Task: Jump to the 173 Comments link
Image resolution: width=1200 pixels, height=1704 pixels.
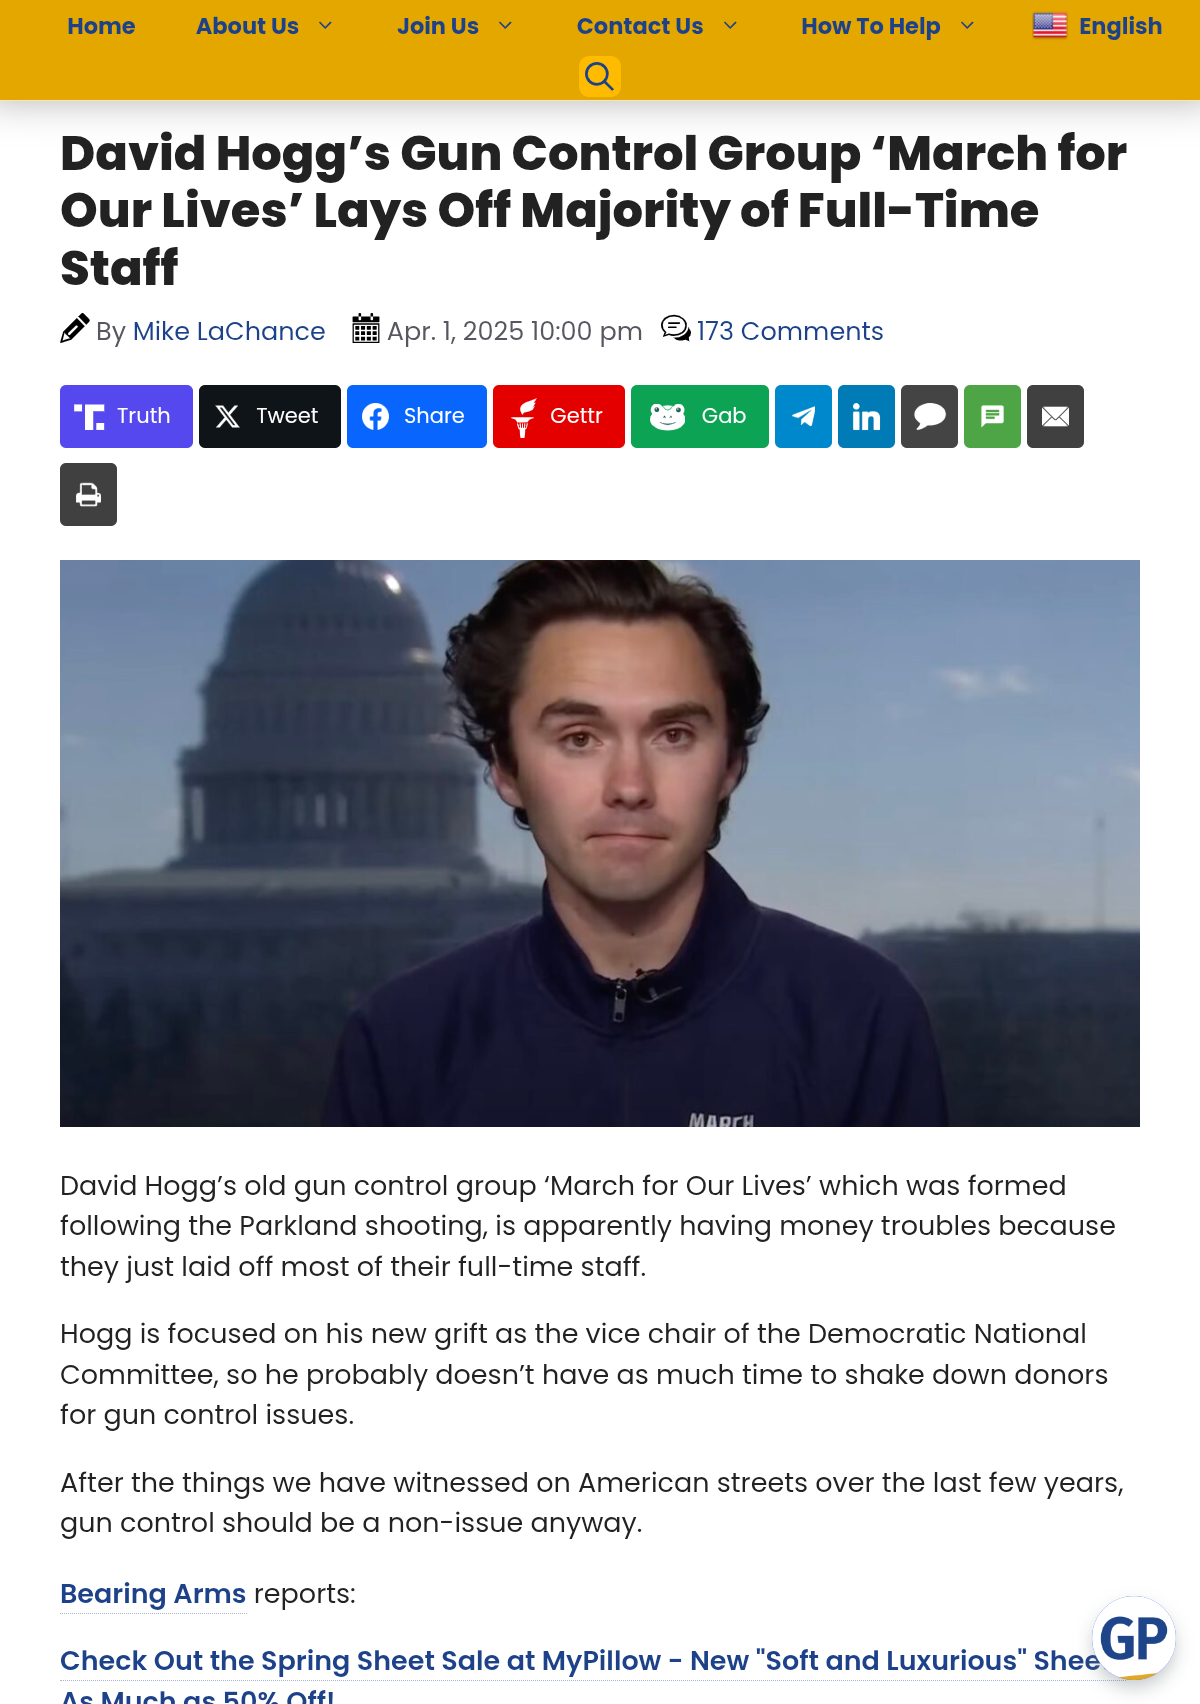Action: [790, 331]
